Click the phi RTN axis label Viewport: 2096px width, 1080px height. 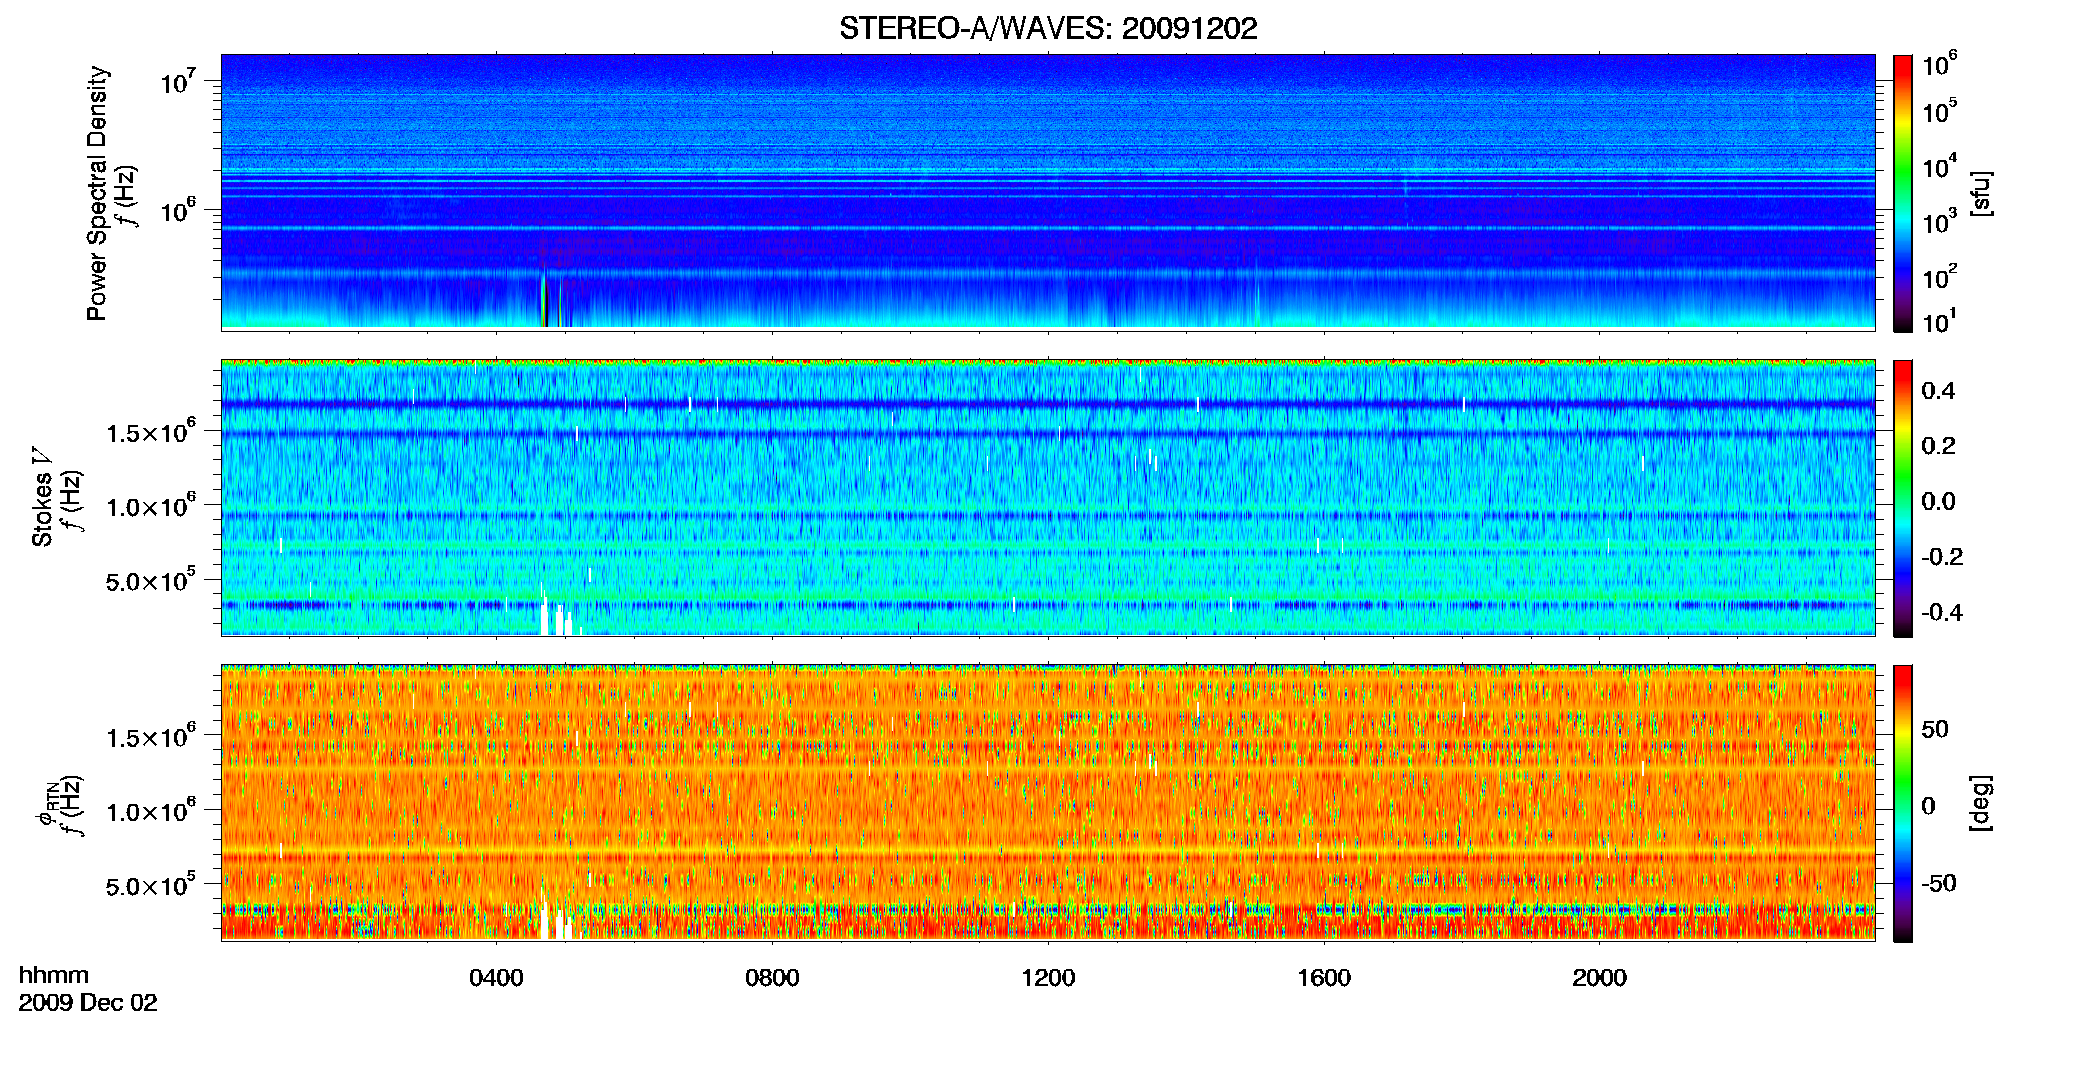[x=46, y=805]
